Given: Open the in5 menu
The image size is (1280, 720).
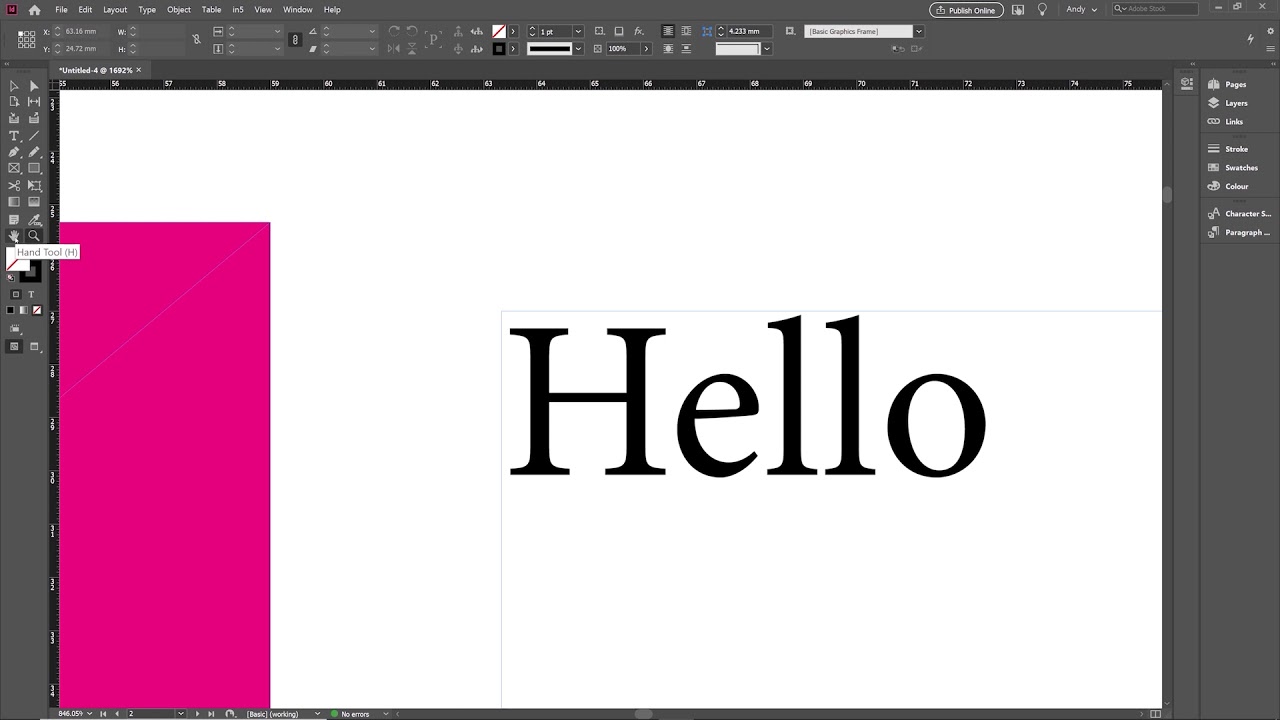Looking at the screenshot, I should (238, 10).
